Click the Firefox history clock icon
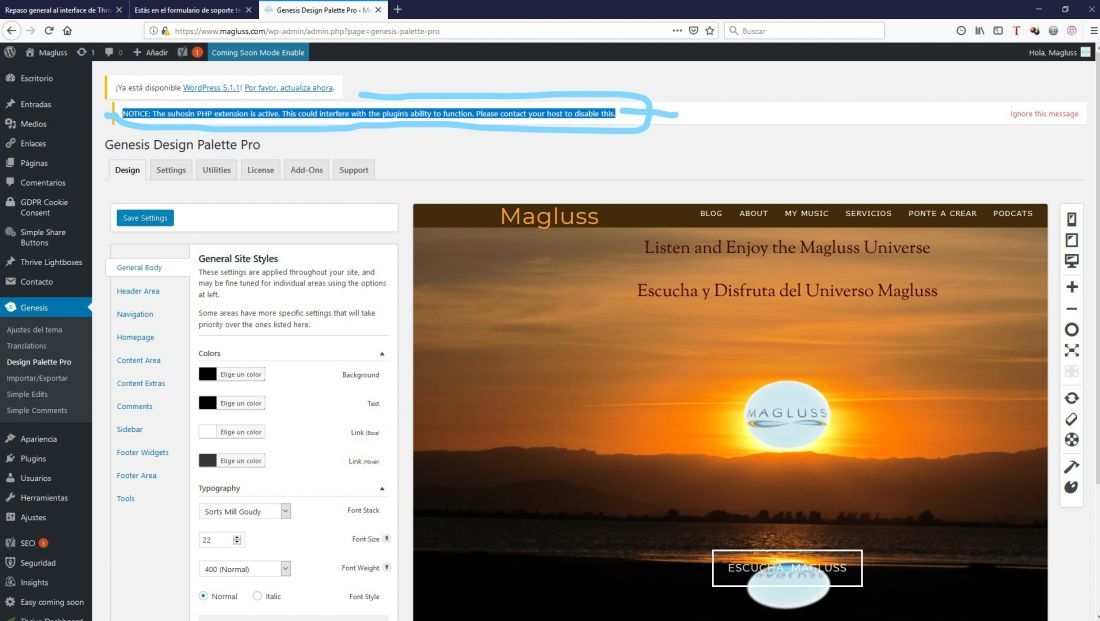The height and width of the screenshot is (621, 1100). point(961,30)
